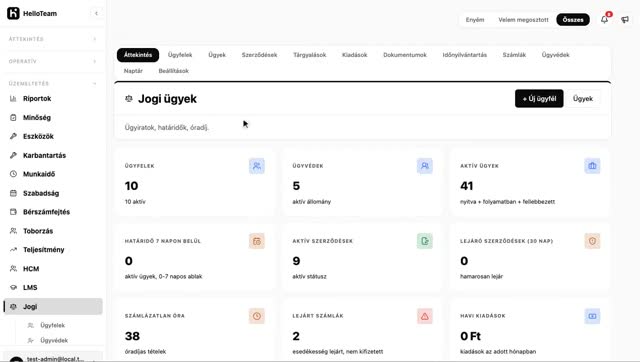
Task: Open Minőség clipboard icon in sidebar
Action: point(13,118)
